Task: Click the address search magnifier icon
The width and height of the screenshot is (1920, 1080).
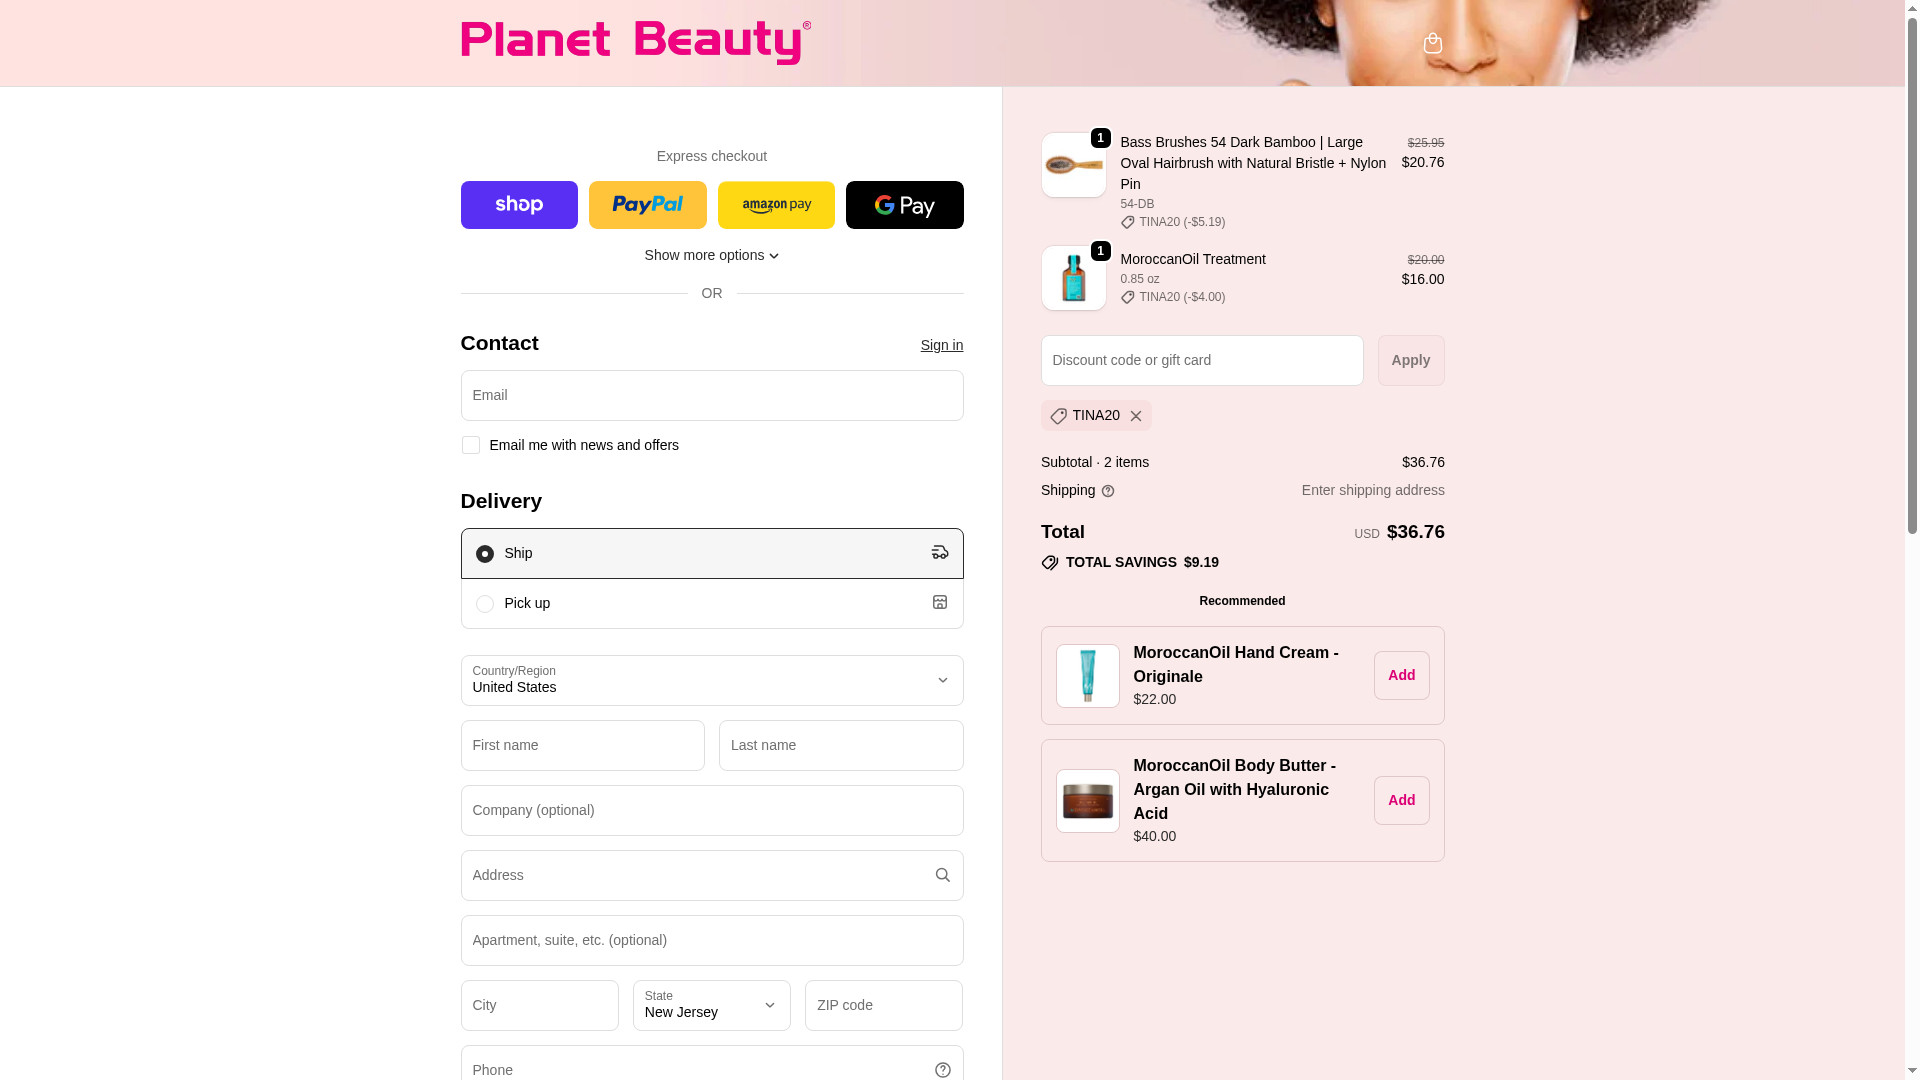Action: click(x=942, y=875)
